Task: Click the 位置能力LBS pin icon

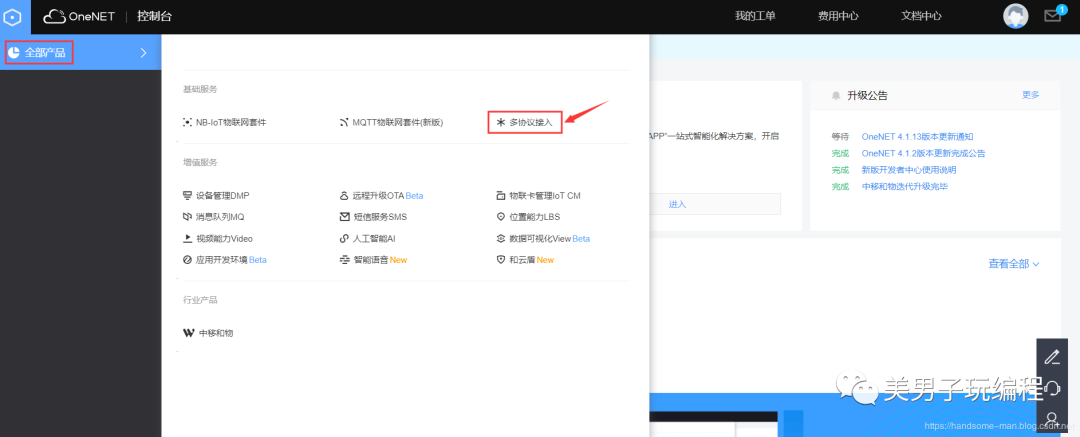Action: click(501, 216)
